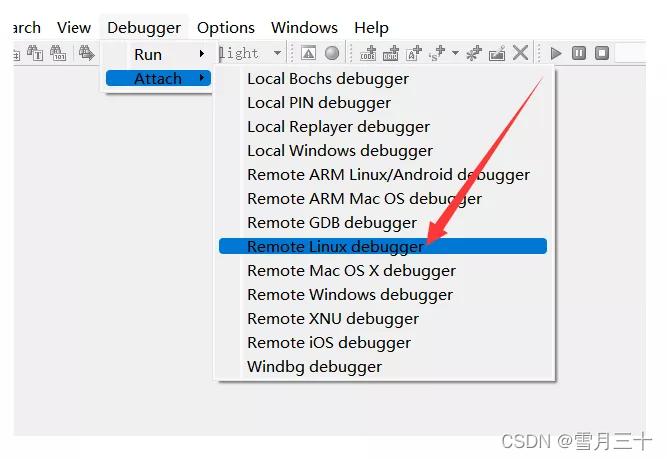Click the gray circle breakpoint icon

332,53
